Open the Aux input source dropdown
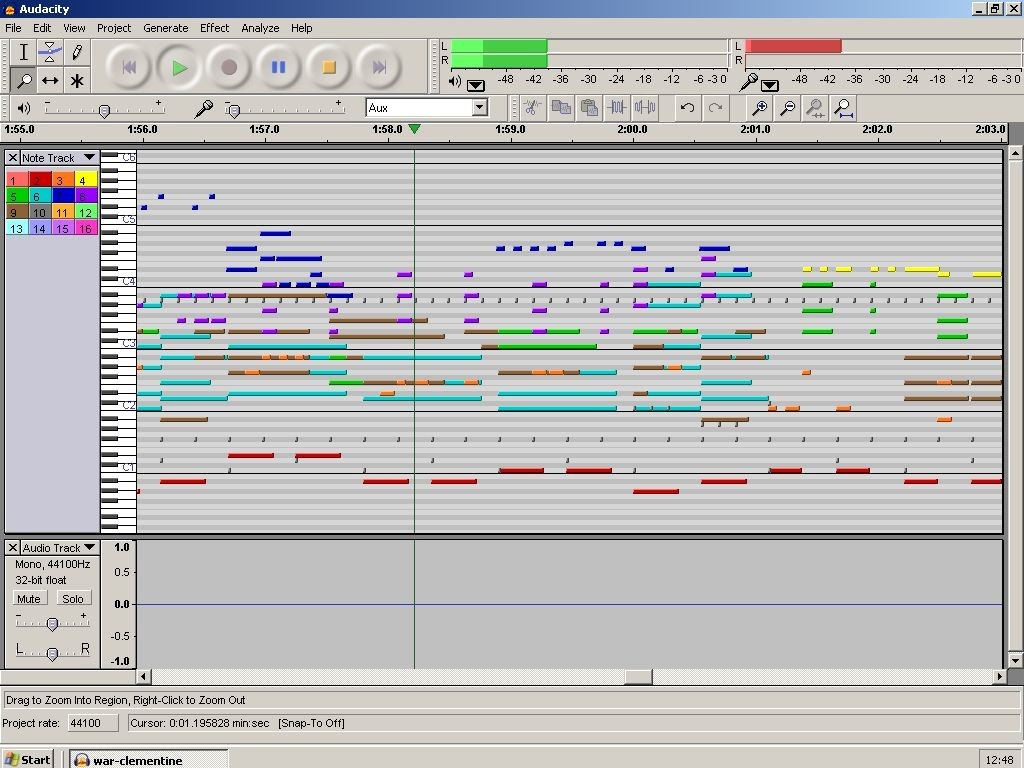 (480, 107)
